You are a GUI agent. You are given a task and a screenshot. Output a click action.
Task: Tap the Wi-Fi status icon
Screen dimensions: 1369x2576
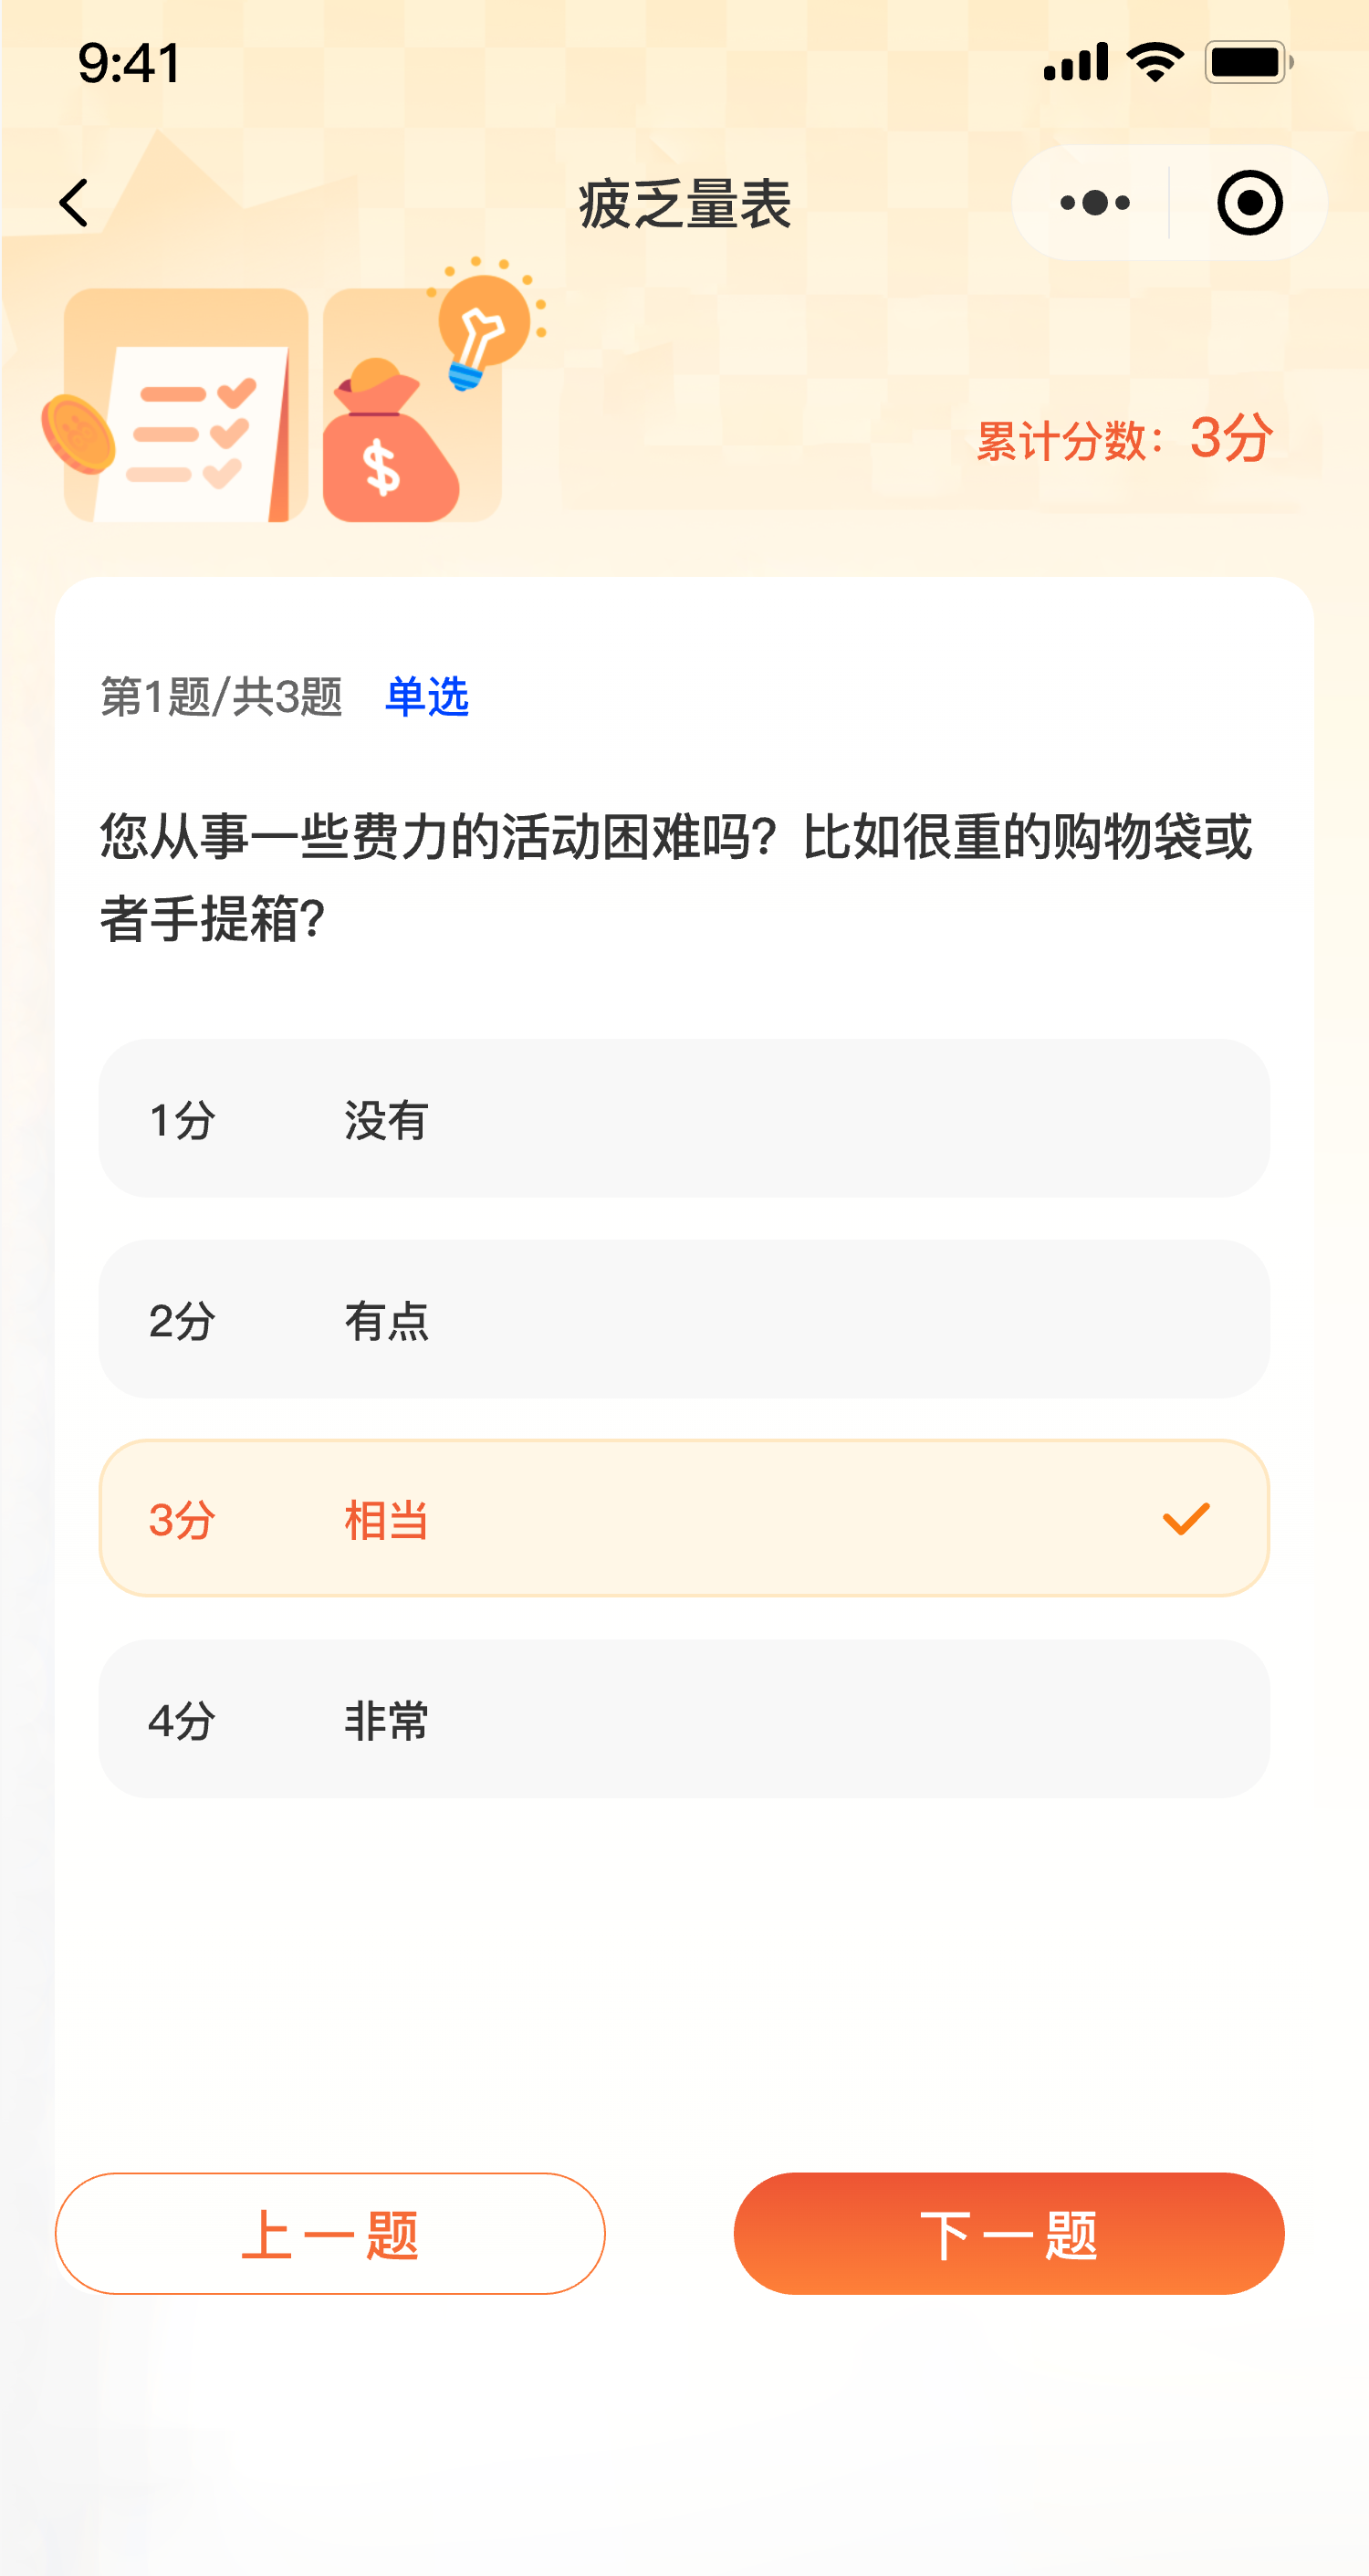click(1155, 62)
